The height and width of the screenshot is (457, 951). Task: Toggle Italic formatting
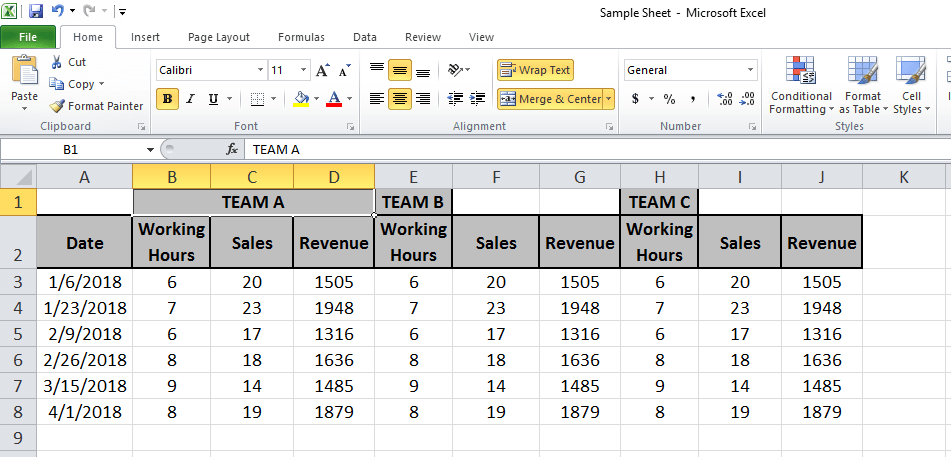coord(190,99)
